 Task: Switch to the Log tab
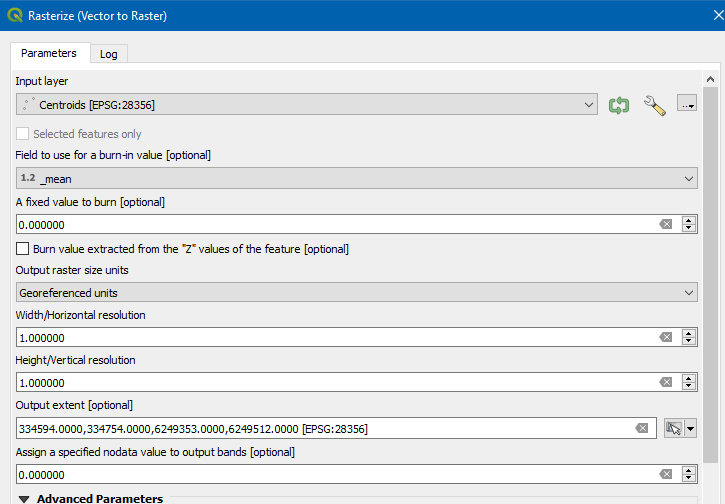click(x=109, y=54)
